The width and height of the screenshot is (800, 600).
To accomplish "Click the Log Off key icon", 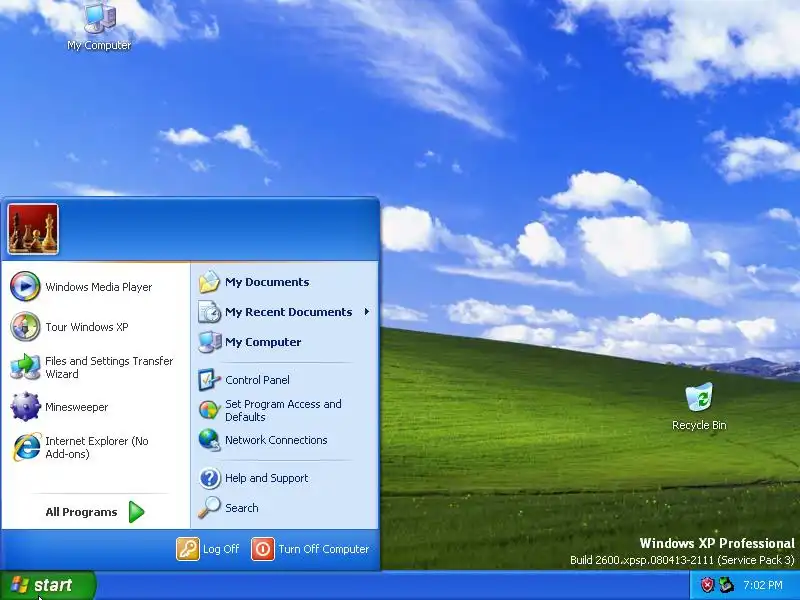I will pos(188,549).
